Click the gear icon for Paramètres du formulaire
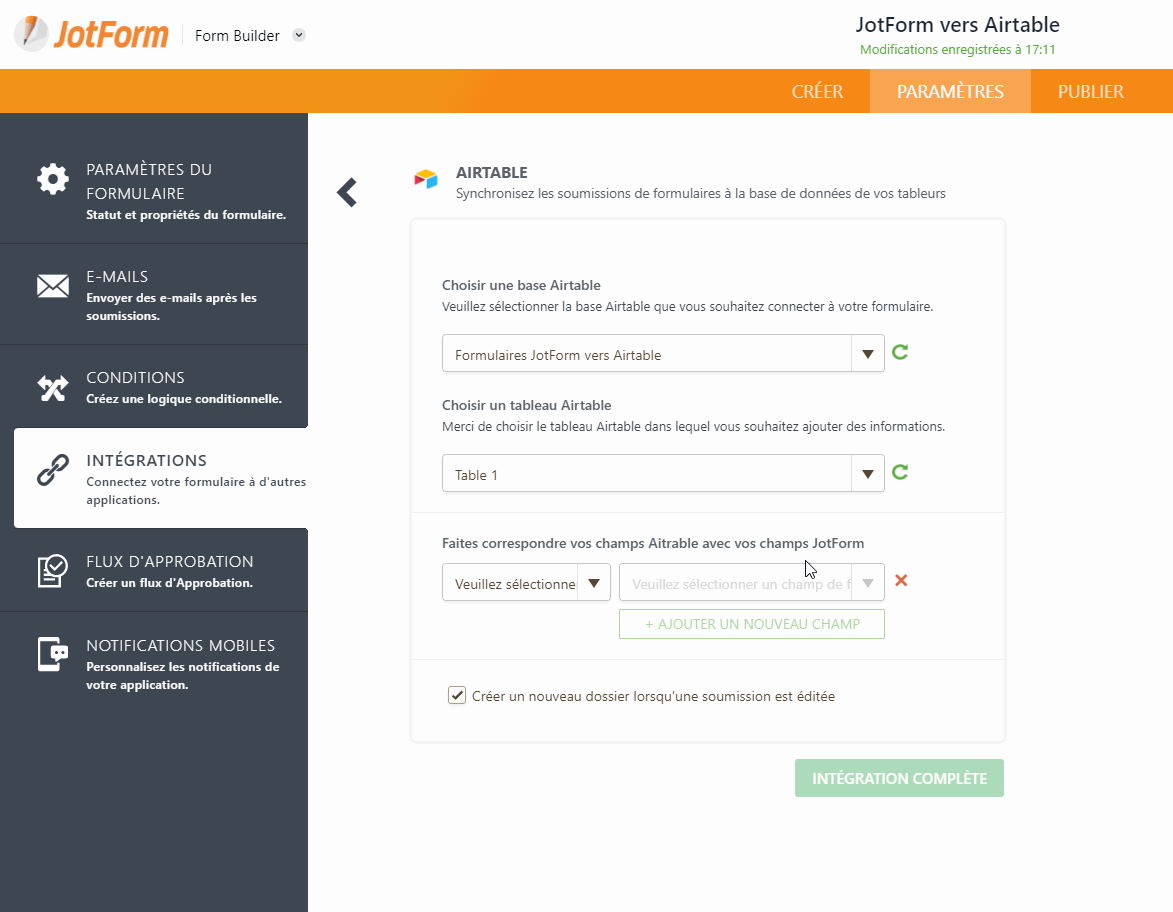The height and width of the screenshot is (912, 1173). pyautogui.click(x=53, y=180)
